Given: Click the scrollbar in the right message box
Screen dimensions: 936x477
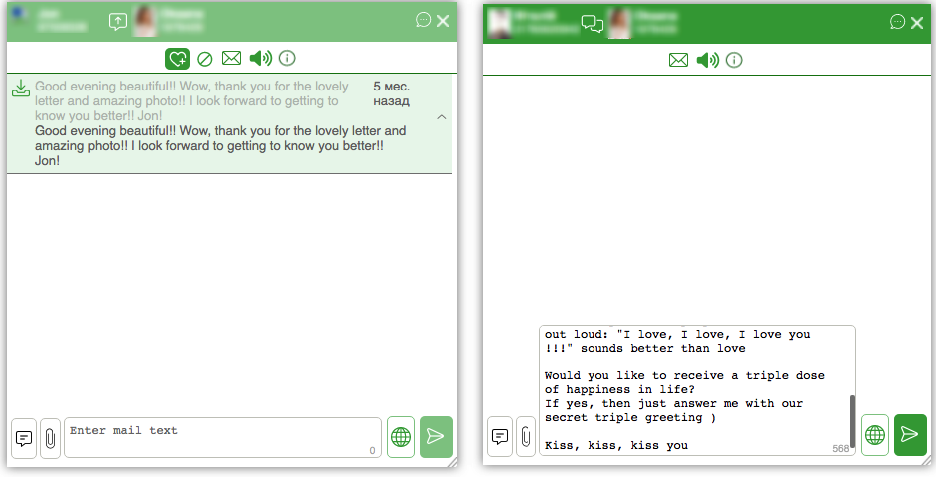Looking at the screenshot, I should pos(852,420).
